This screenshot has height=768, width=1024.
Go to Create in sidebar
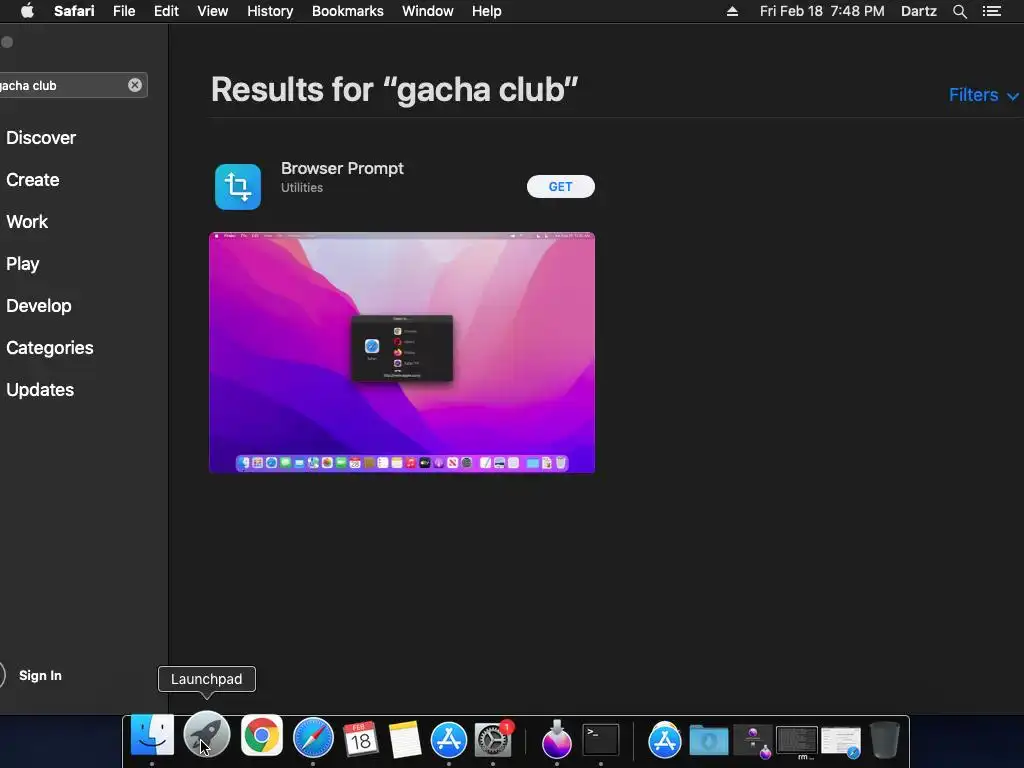tap(33, 180)
